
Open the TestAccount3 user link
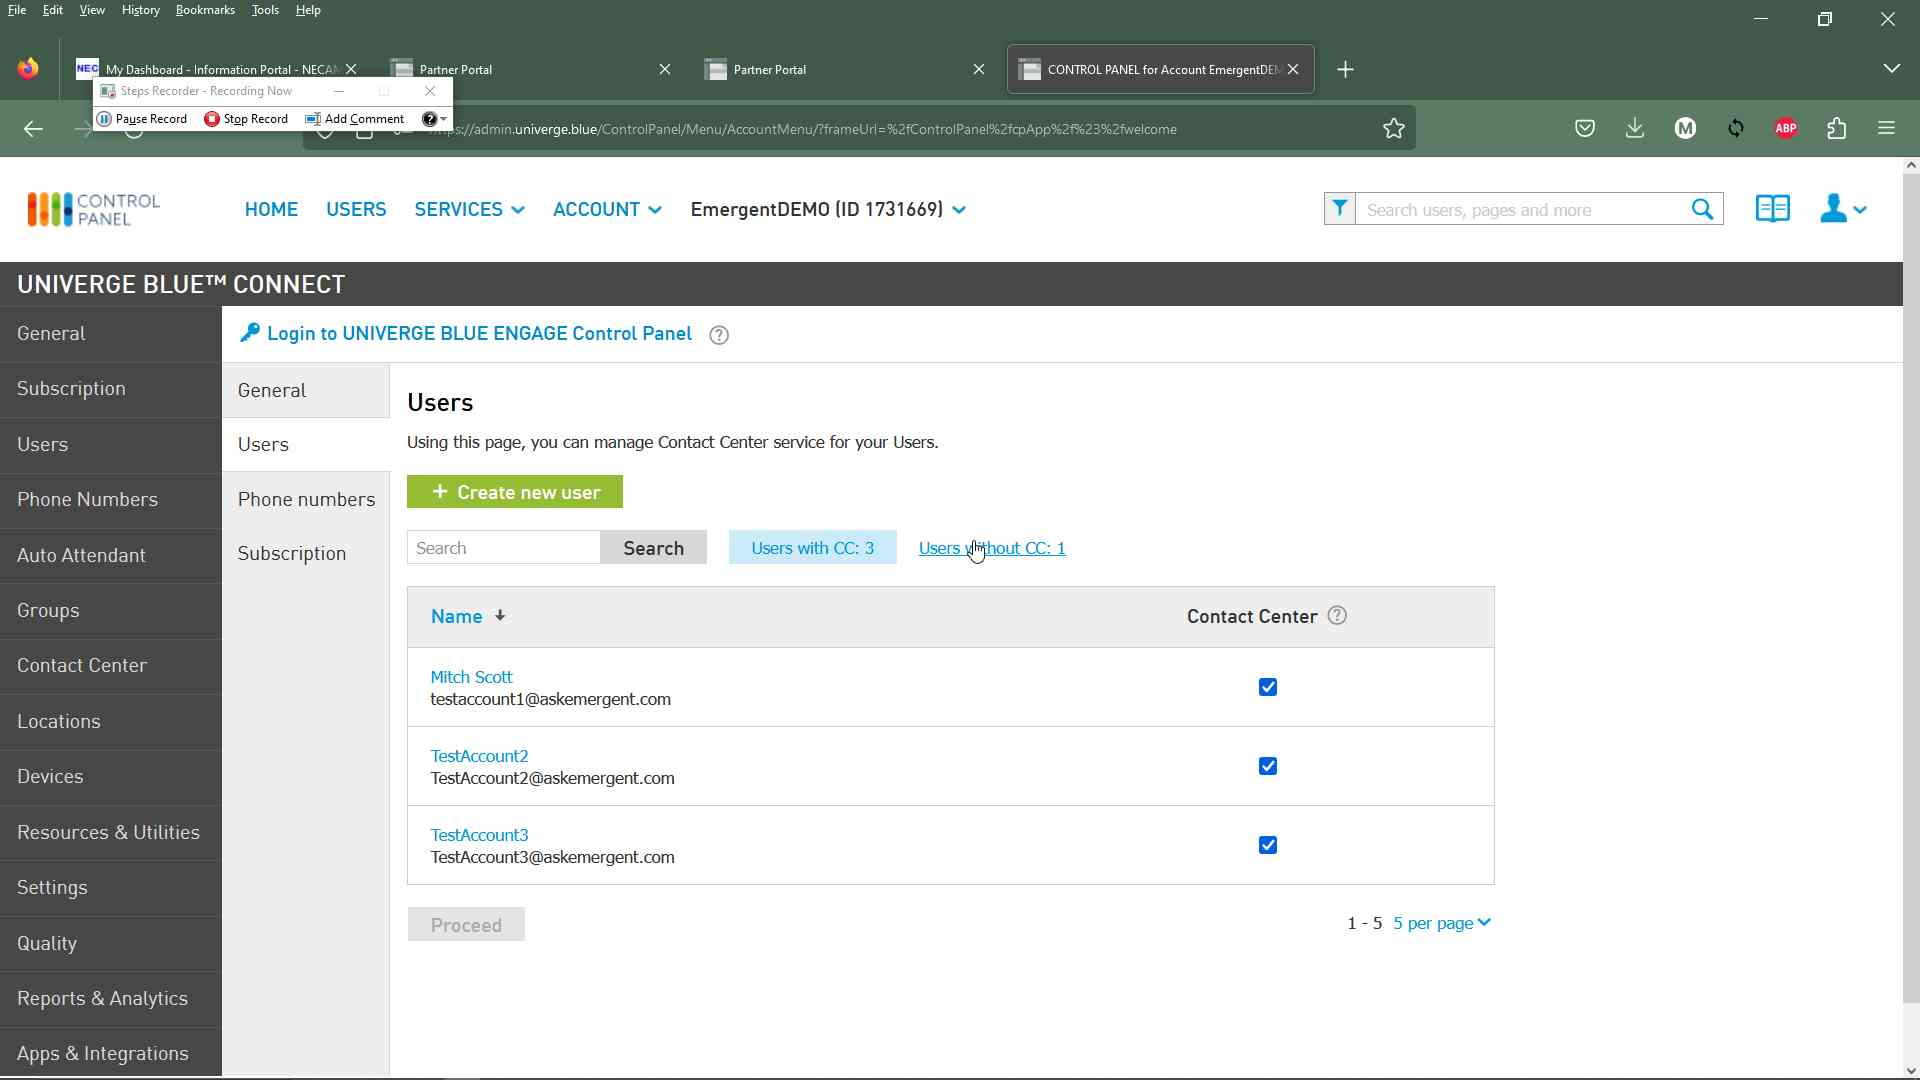click(x=479, y=835)
